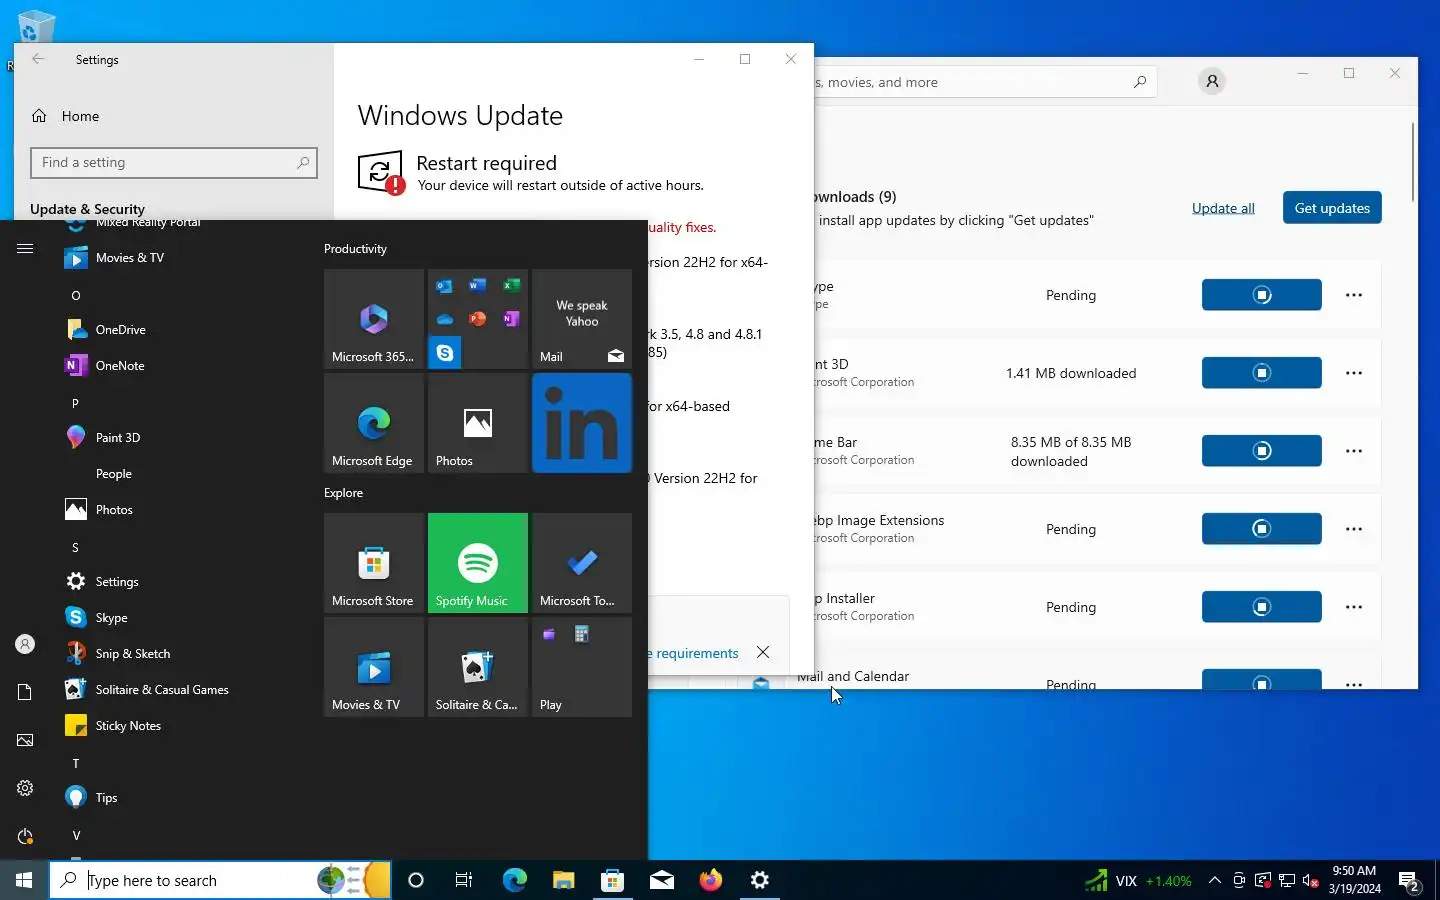This screenshot has height=900, width=1440.
Task: Open the Microsoft Store tile
Action: point(374,563)
